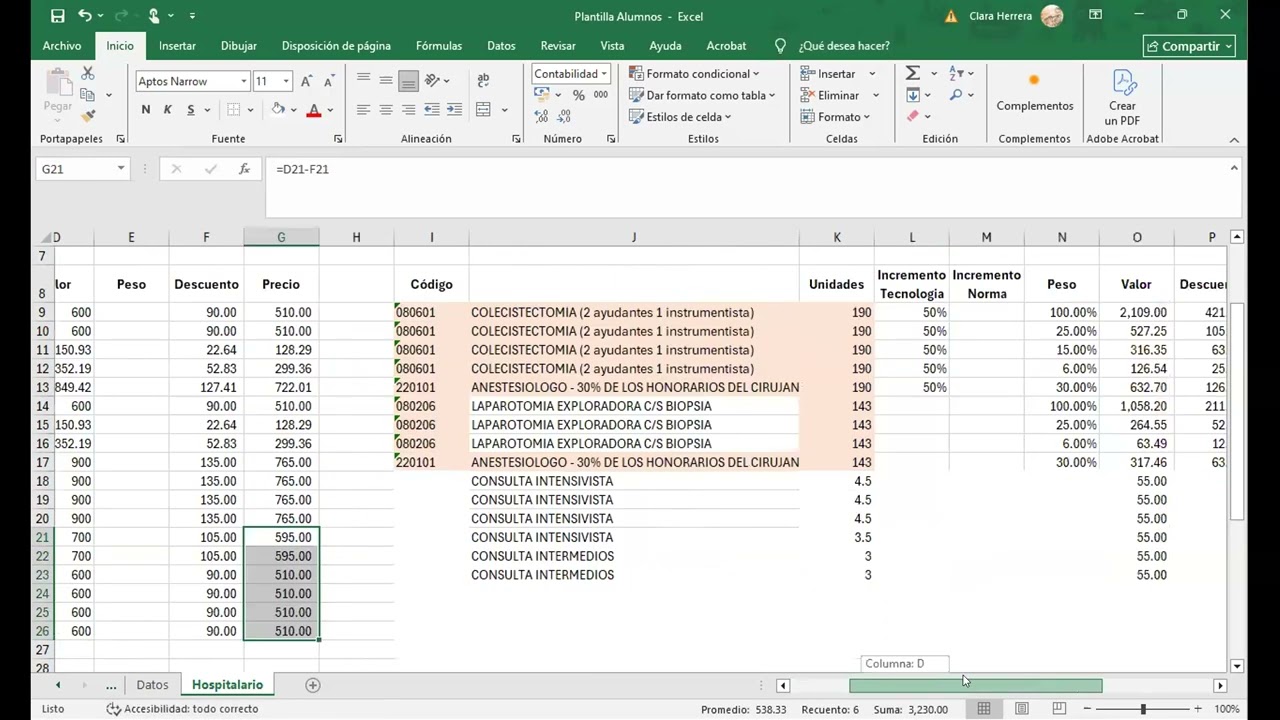Open the font name dropdown Aptos Narrow
The image size is (1280, 720).
(243, 81)
